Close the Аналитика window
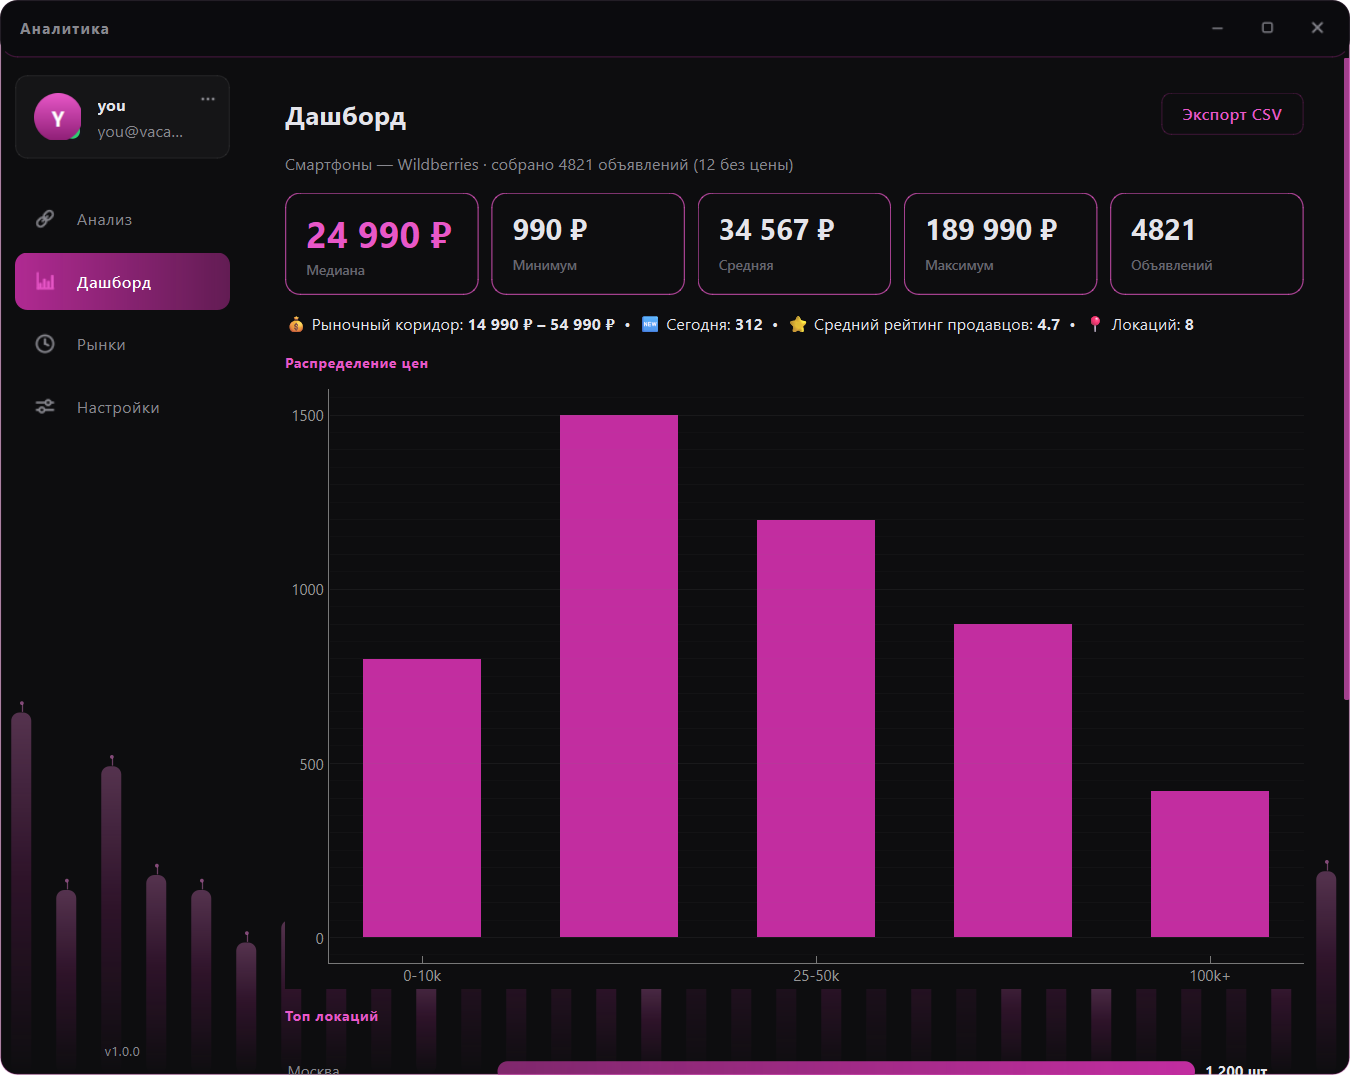 [x=1317, y=28]
